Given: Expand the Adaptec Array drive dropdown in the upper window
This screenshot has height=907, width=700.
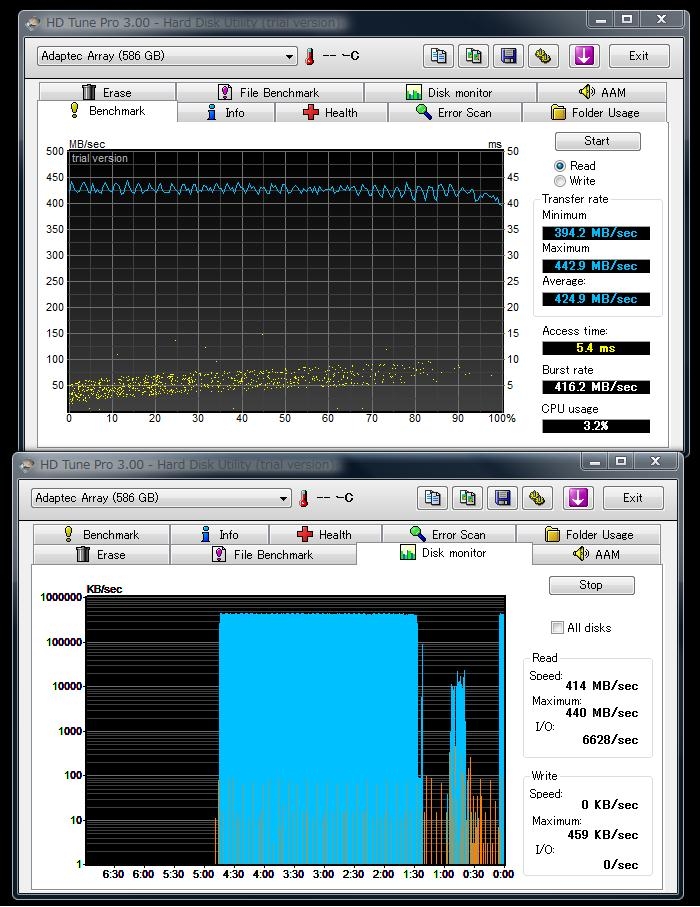Looking at the screenshot, I should click(x=289, y=57).
